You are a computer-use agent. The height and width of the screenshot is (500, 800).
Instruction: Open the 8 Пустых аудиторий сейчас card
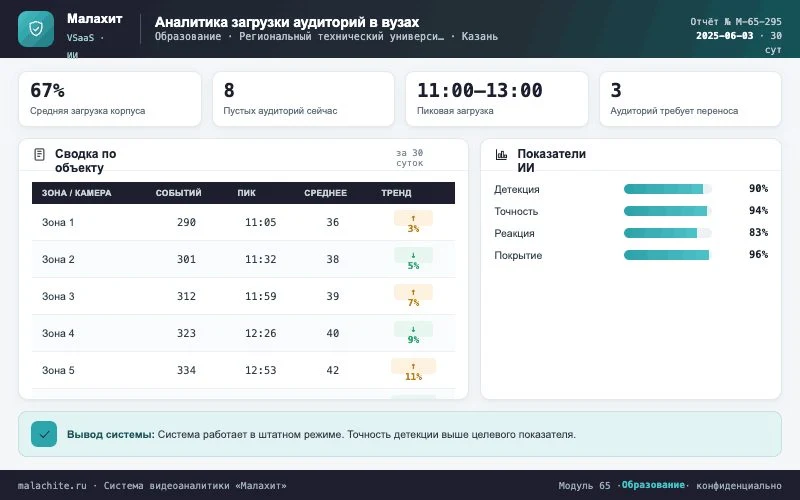click(x=304, y=99)
